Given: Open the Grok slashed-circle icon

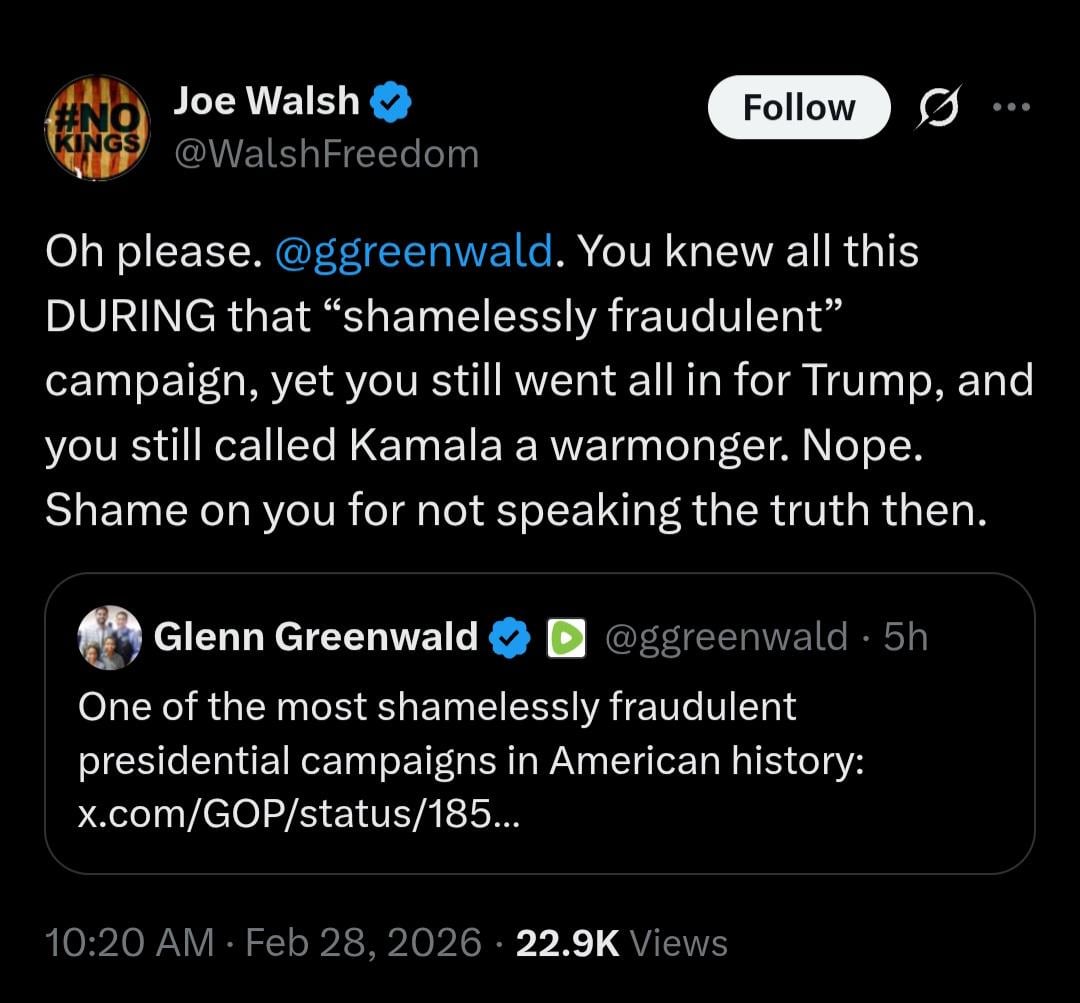Looking at the screenshot, I should tap(939, 107).
